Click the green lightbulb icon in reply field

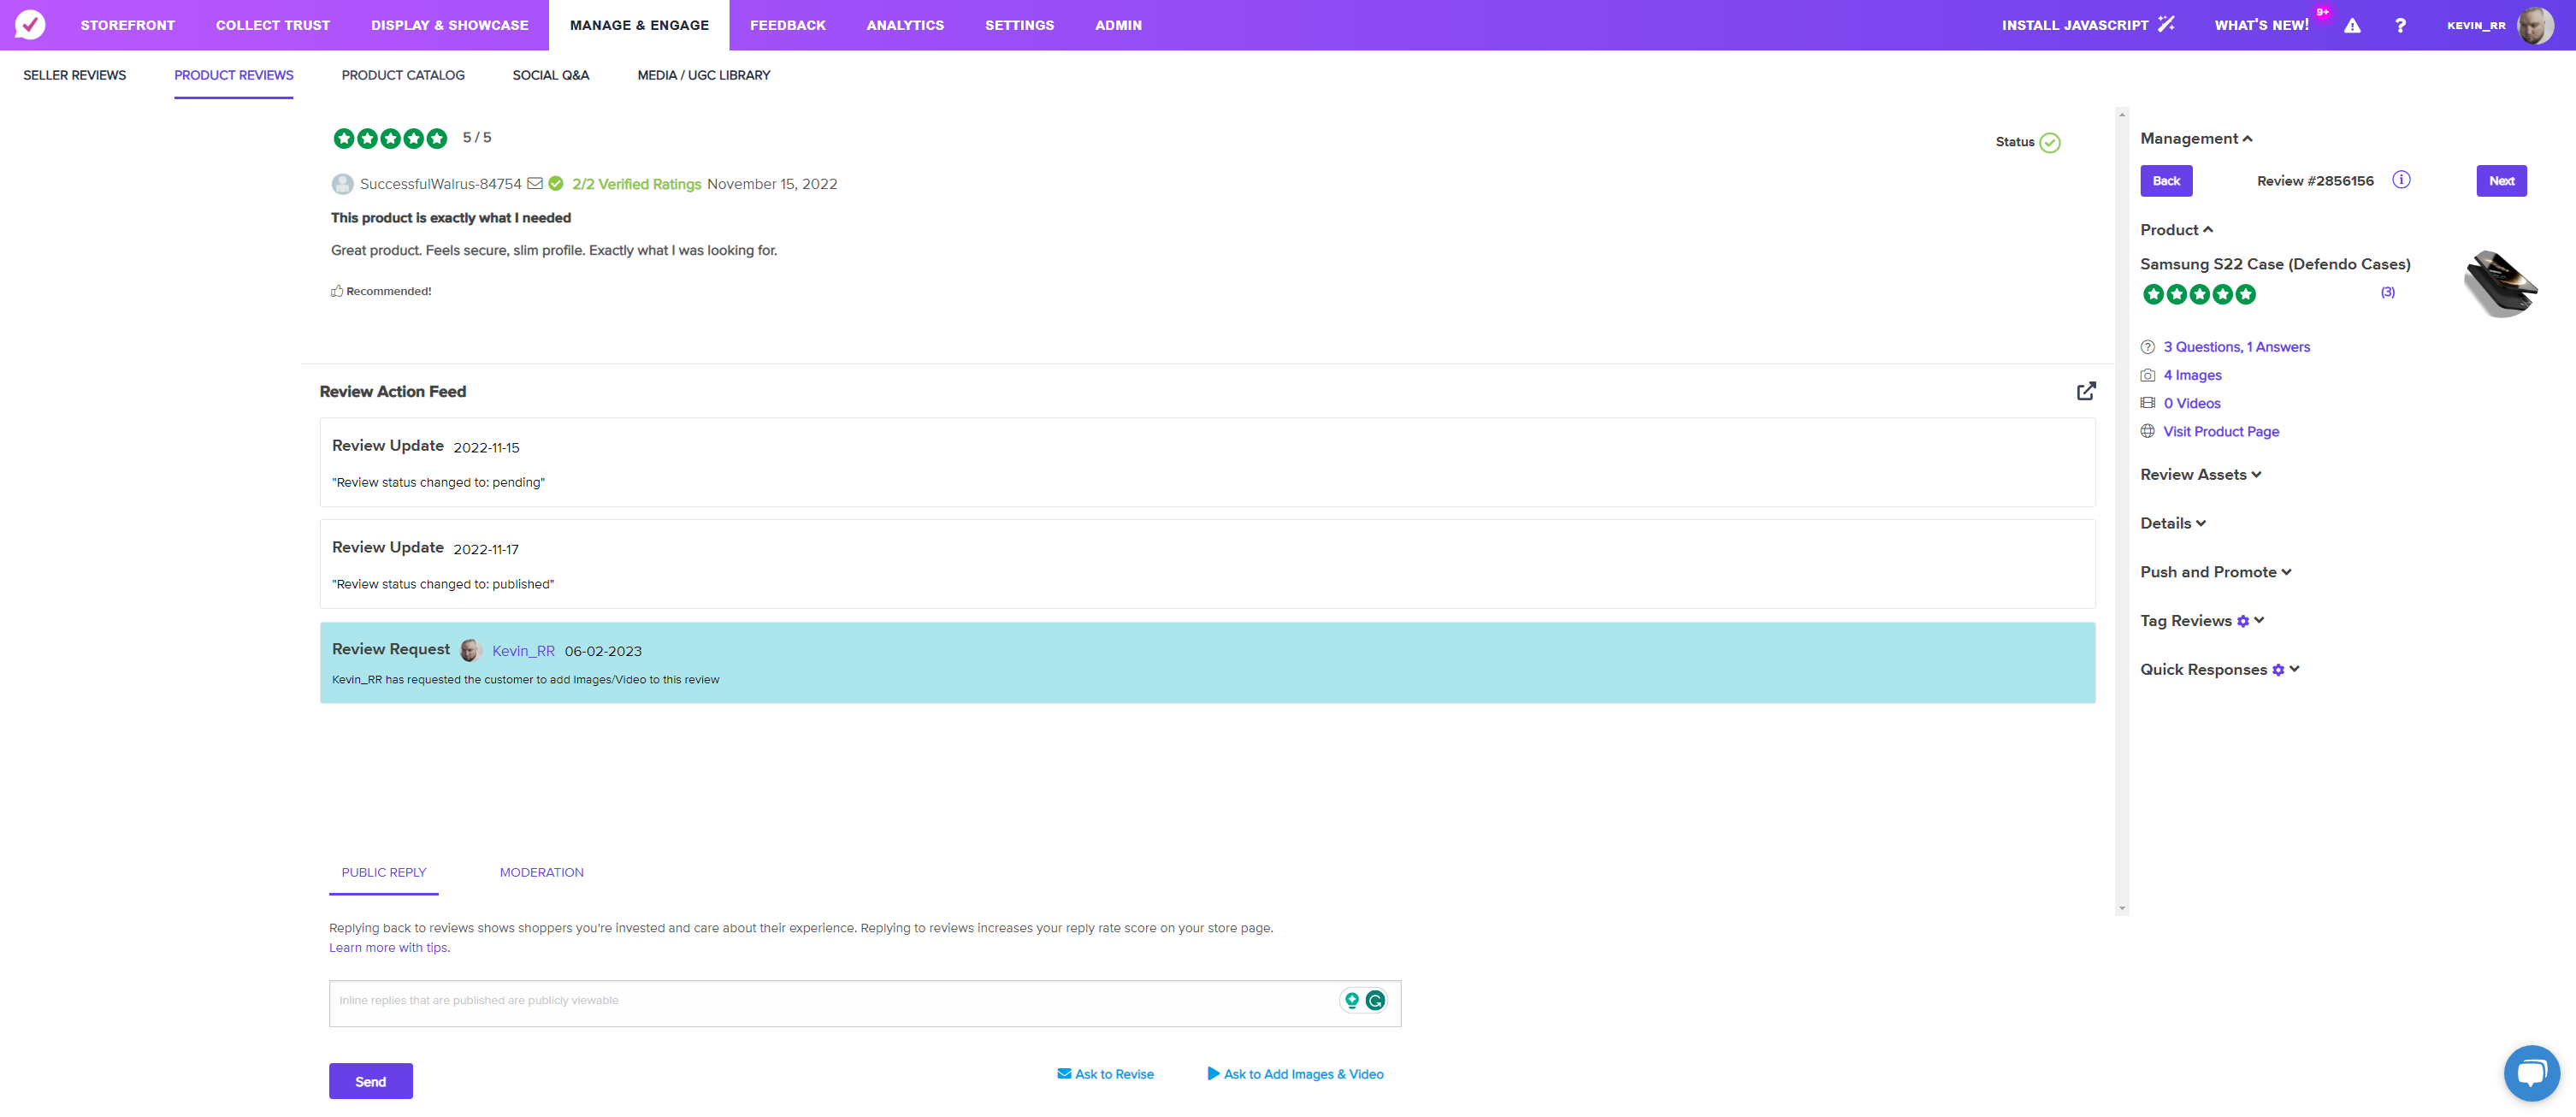1352,1000
